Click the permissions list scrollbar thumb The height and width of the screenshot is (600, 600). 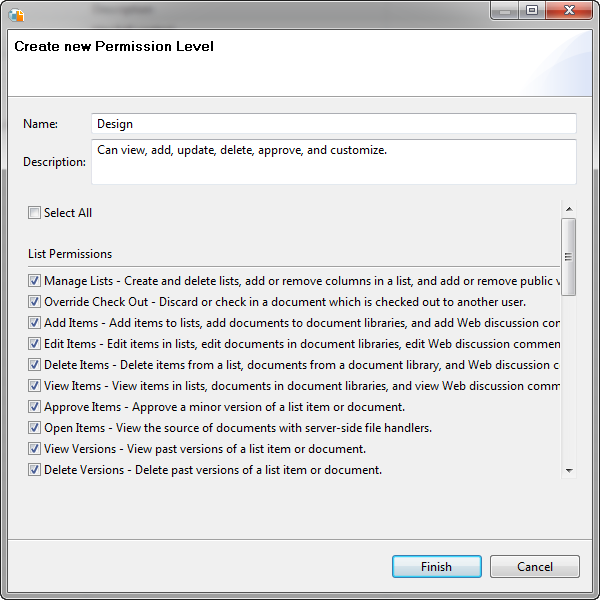coord(568,256)
